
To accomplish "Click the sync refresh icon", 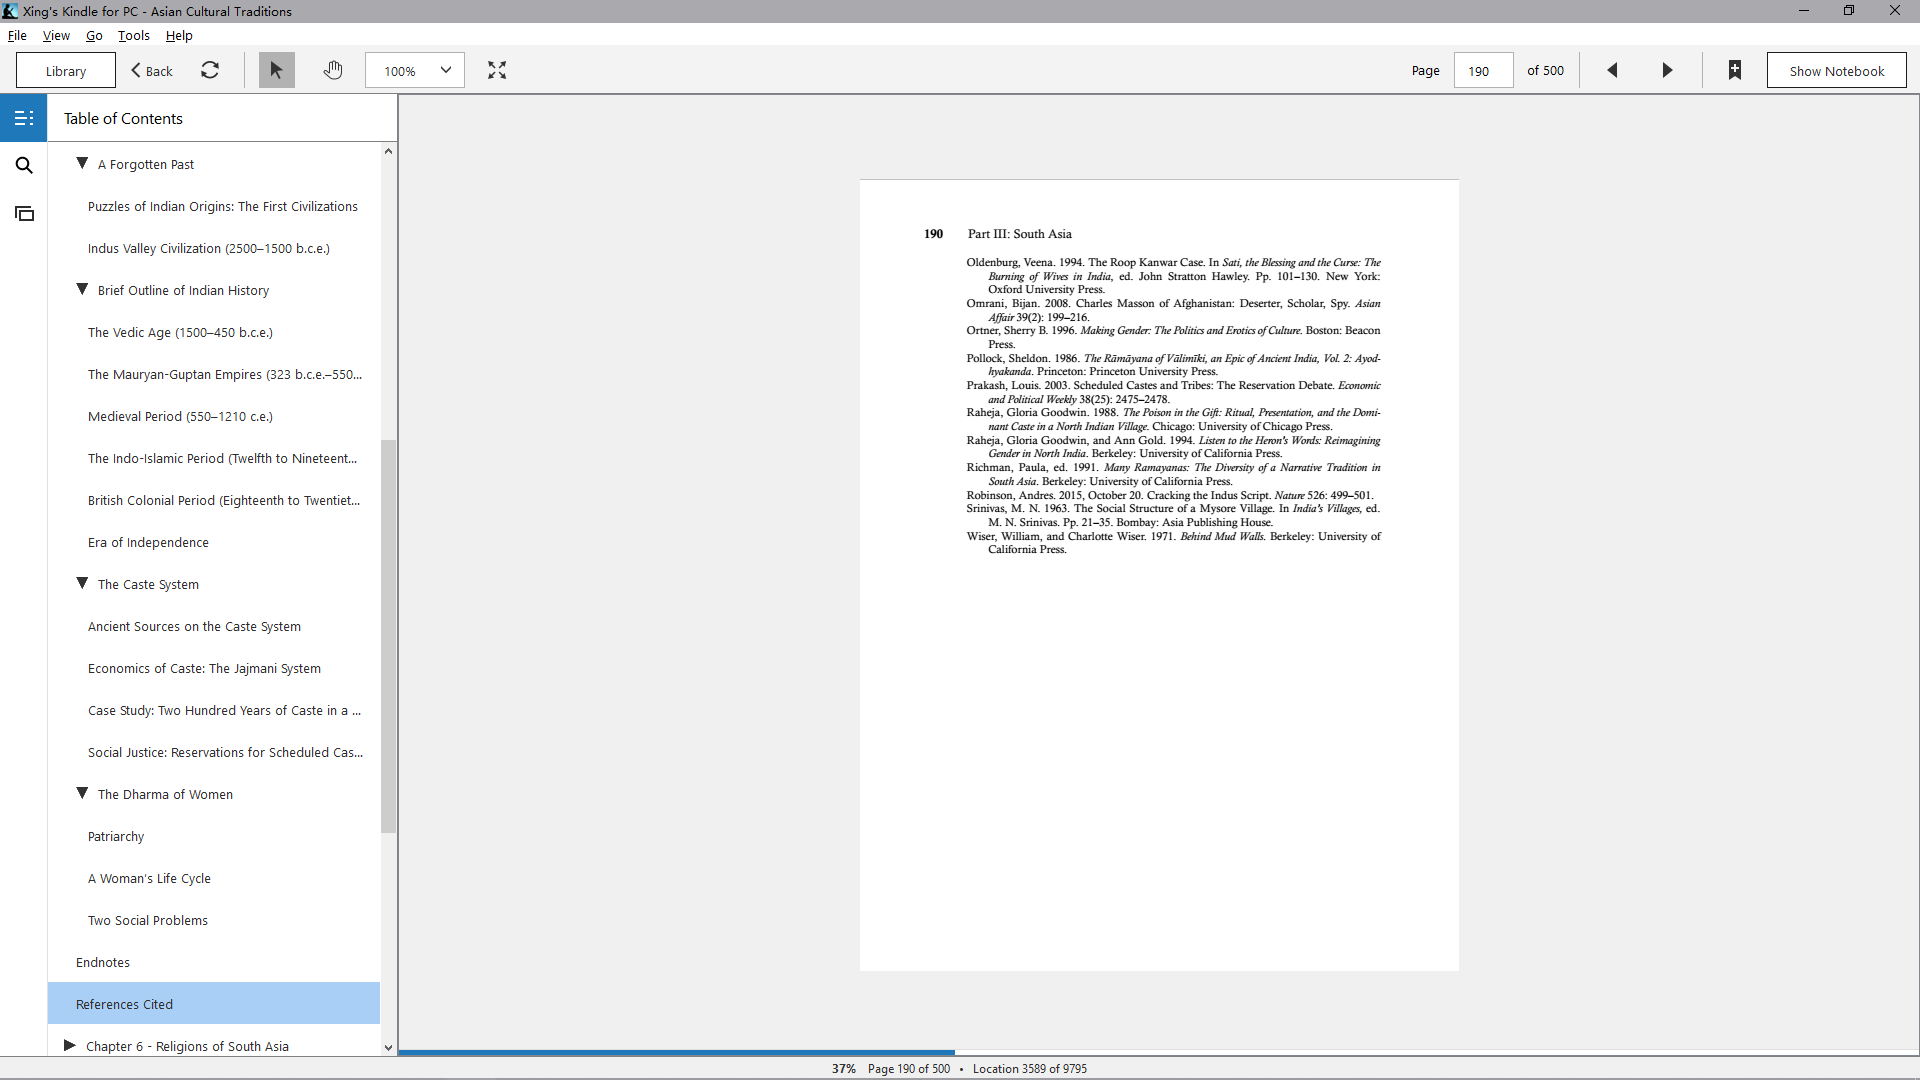I will coord(210,71).
